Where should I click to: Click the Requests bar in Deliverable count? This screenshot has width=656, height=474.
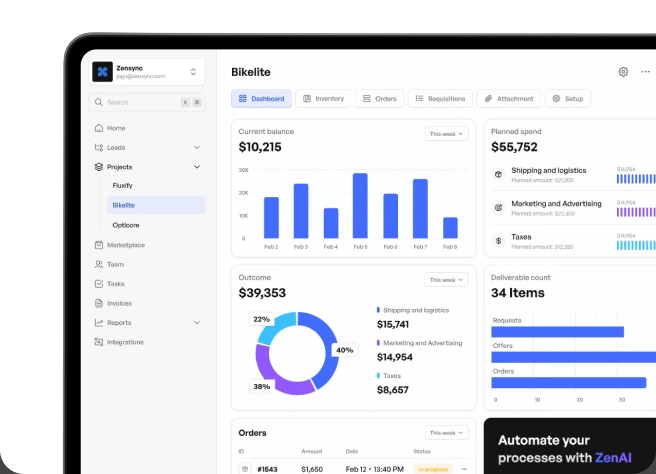557,332
